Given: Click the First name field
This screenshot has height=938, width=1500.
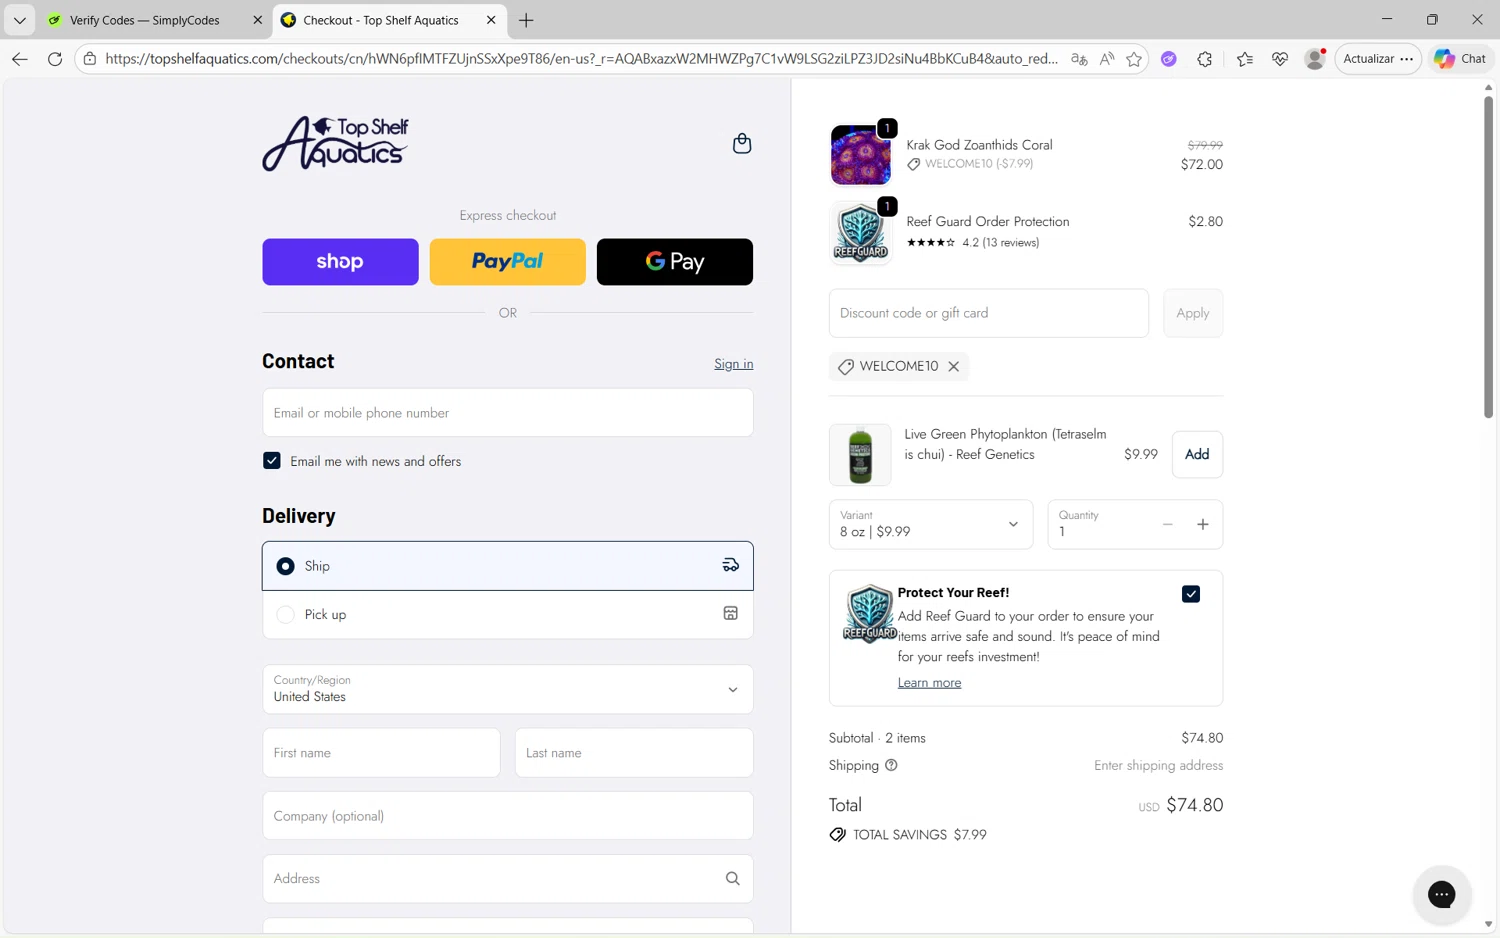Looking at the screenshot, I should [x=381, y=753].
